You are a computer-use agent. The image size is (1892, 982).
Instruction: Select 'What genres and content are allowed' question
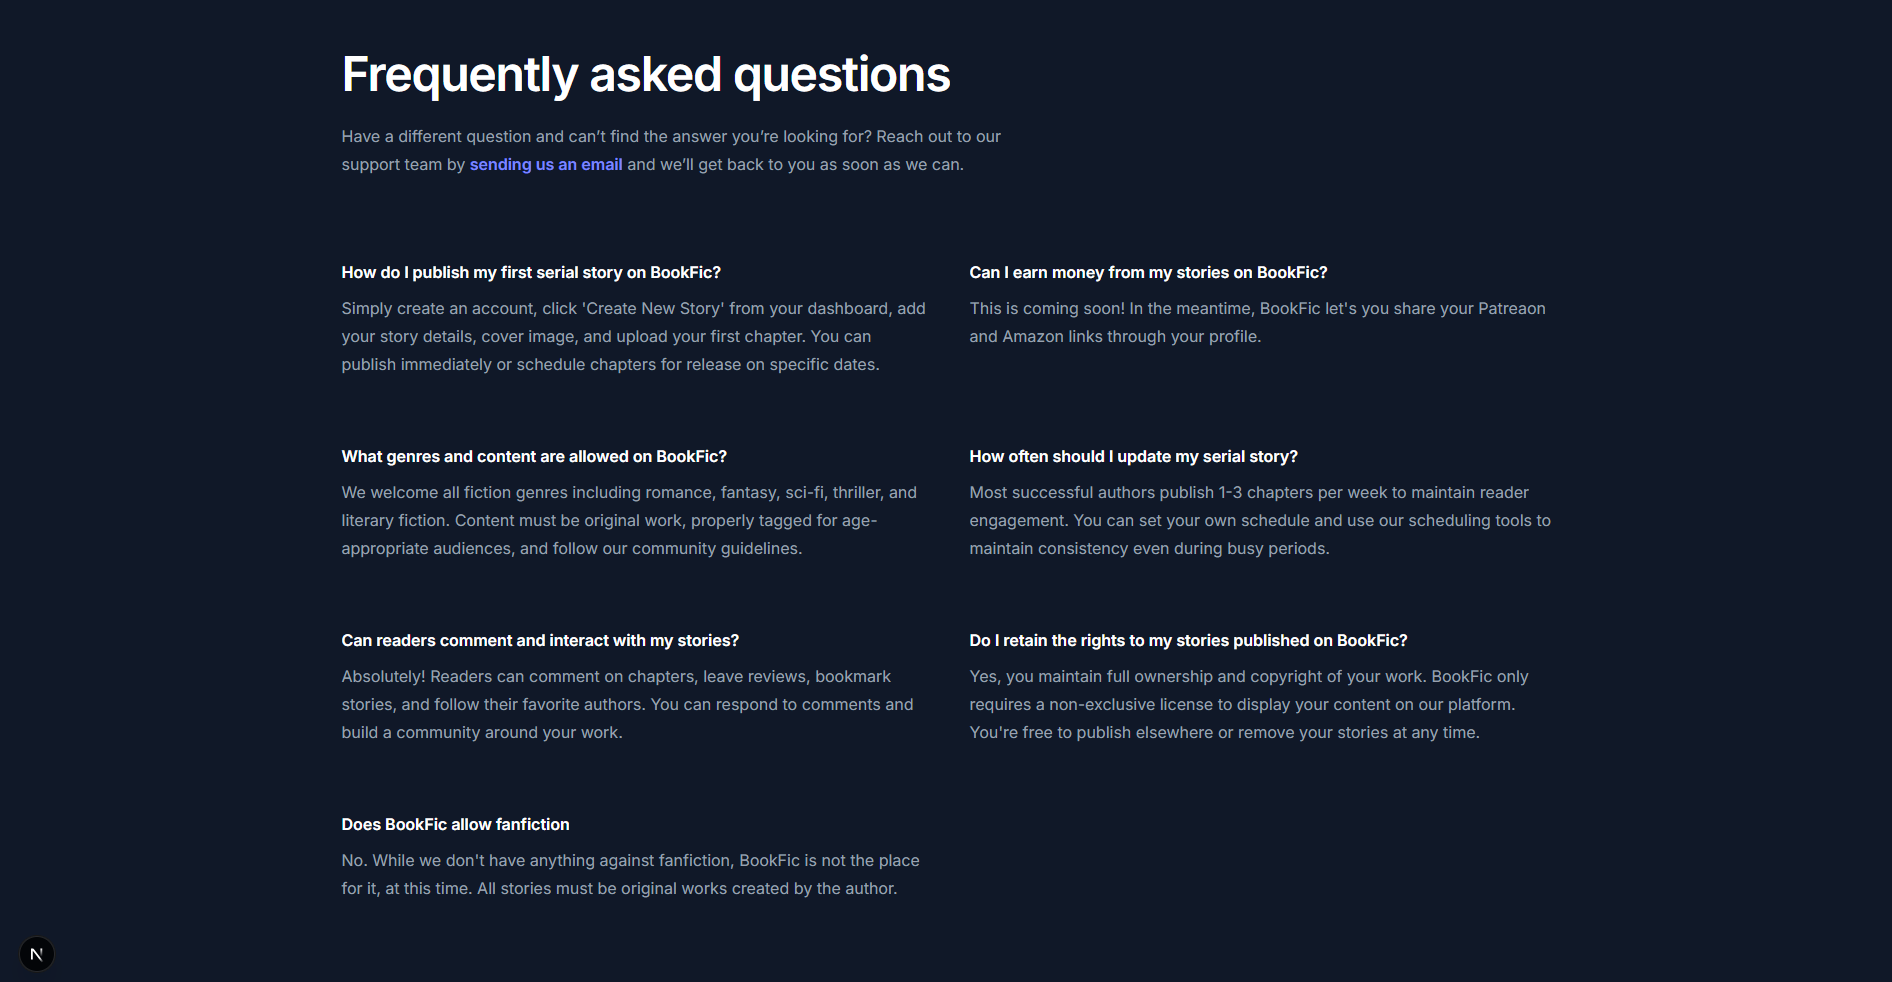pyautogui.click(x=533, y=457)
